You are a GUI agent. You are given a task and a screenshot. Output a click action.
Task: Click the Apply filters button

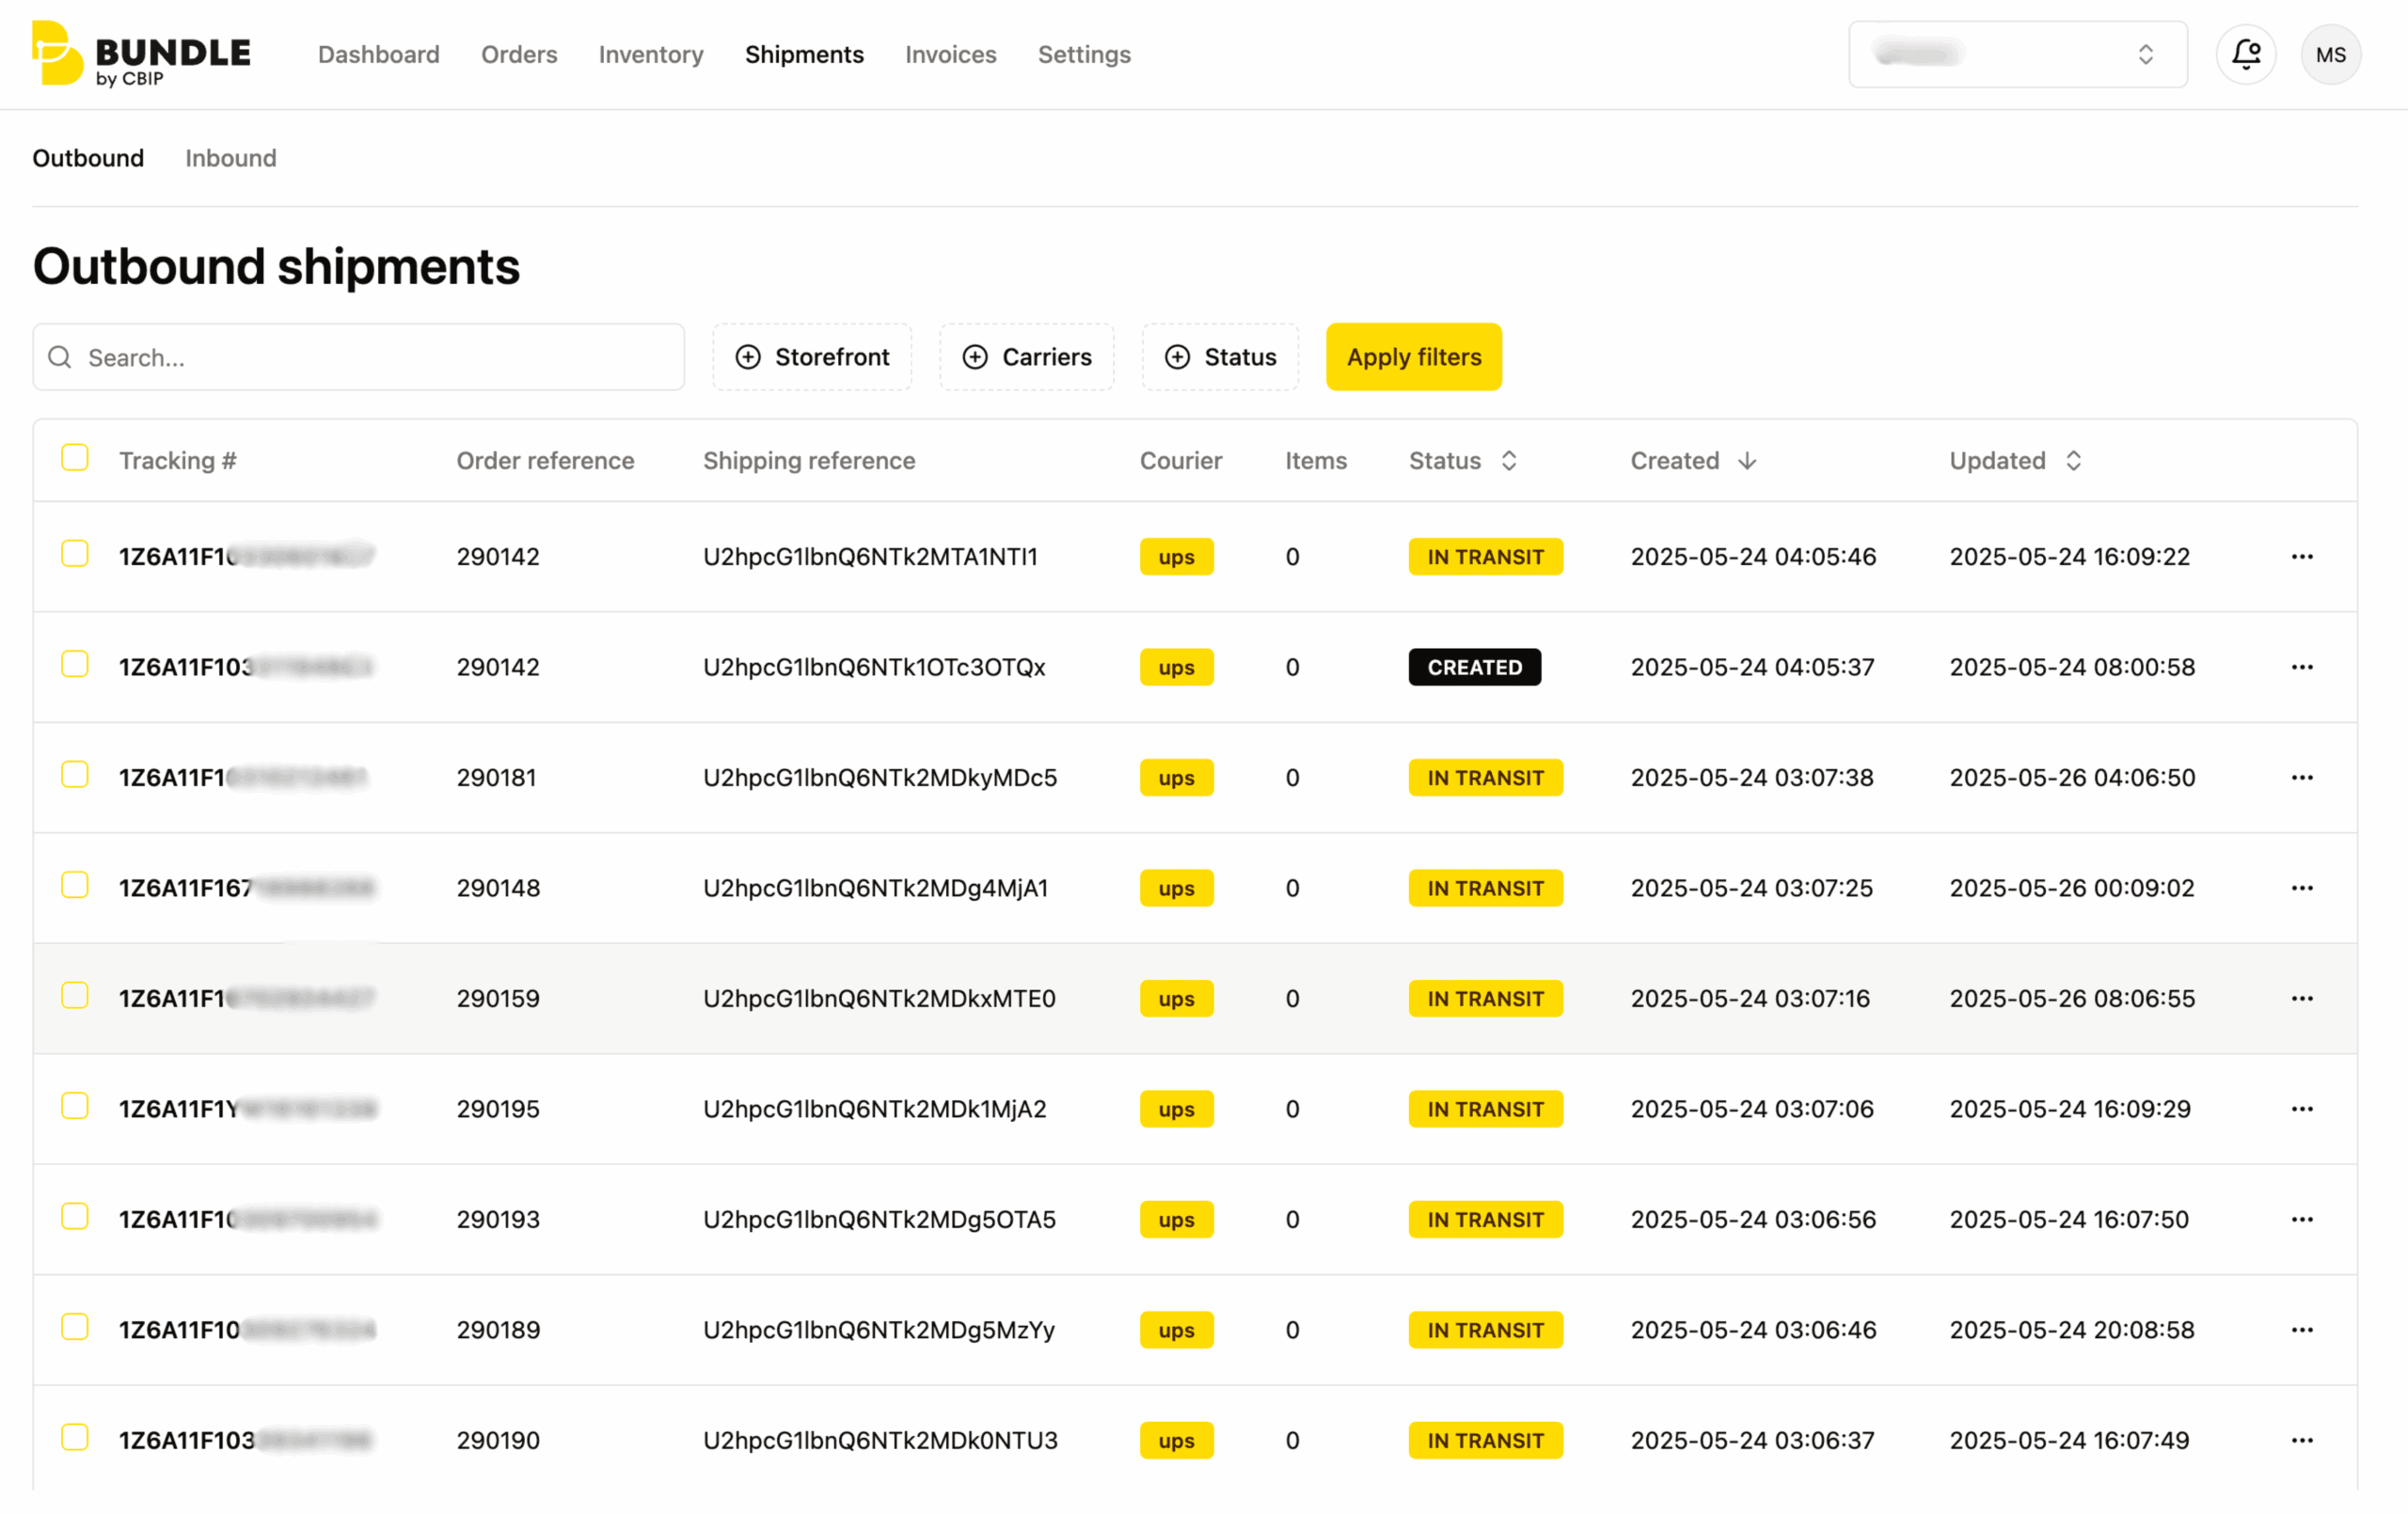pyautogui.click(x=1413, y=357)
